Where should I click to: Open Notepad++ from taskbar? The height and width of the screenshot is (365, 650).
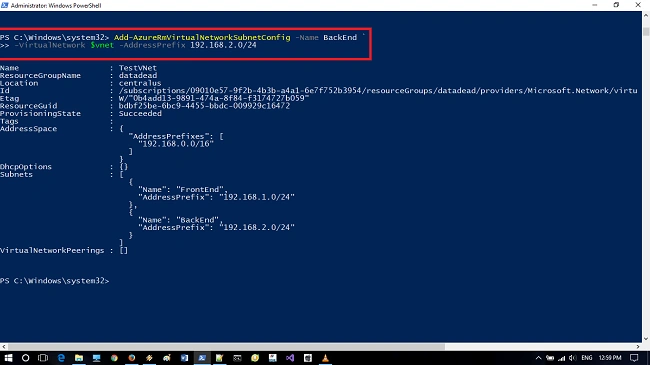tap(219, 358)
